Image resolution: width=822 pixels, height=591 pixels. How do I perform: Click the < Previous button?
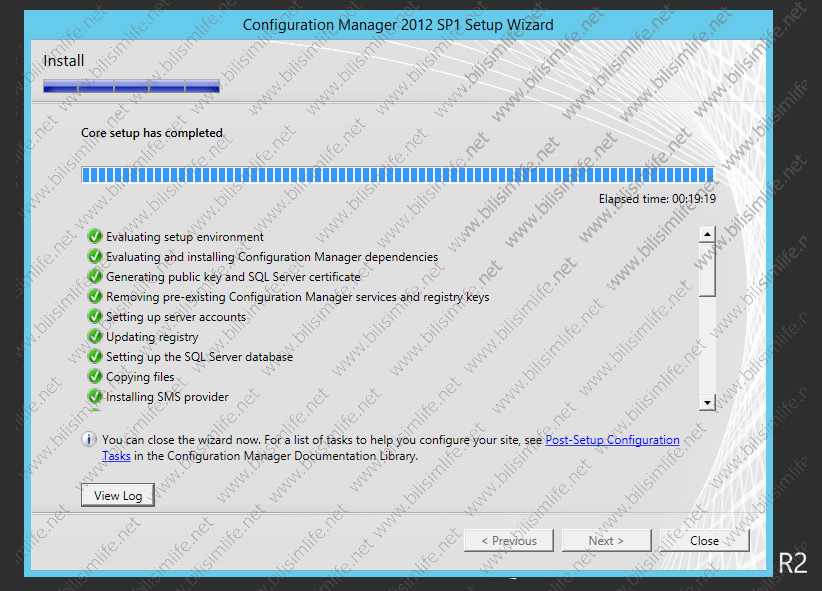tap(509, 540)
